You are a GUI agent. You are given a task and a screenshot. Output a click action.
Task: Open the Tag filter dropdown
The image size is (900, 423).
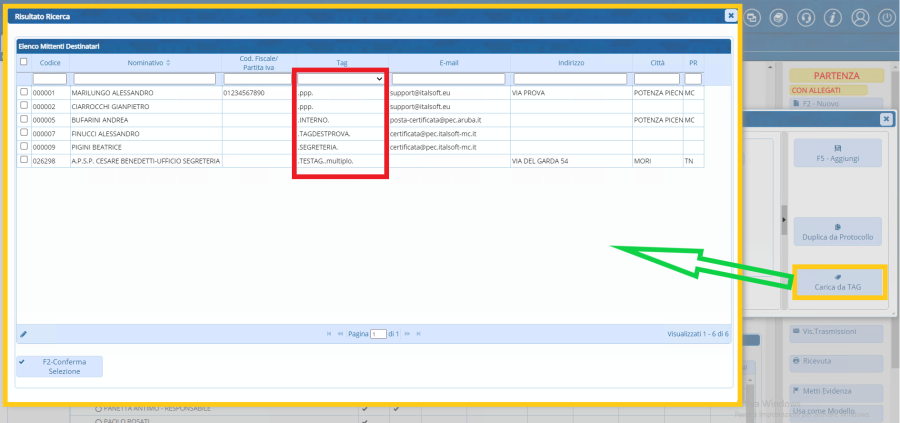[341, 78]
